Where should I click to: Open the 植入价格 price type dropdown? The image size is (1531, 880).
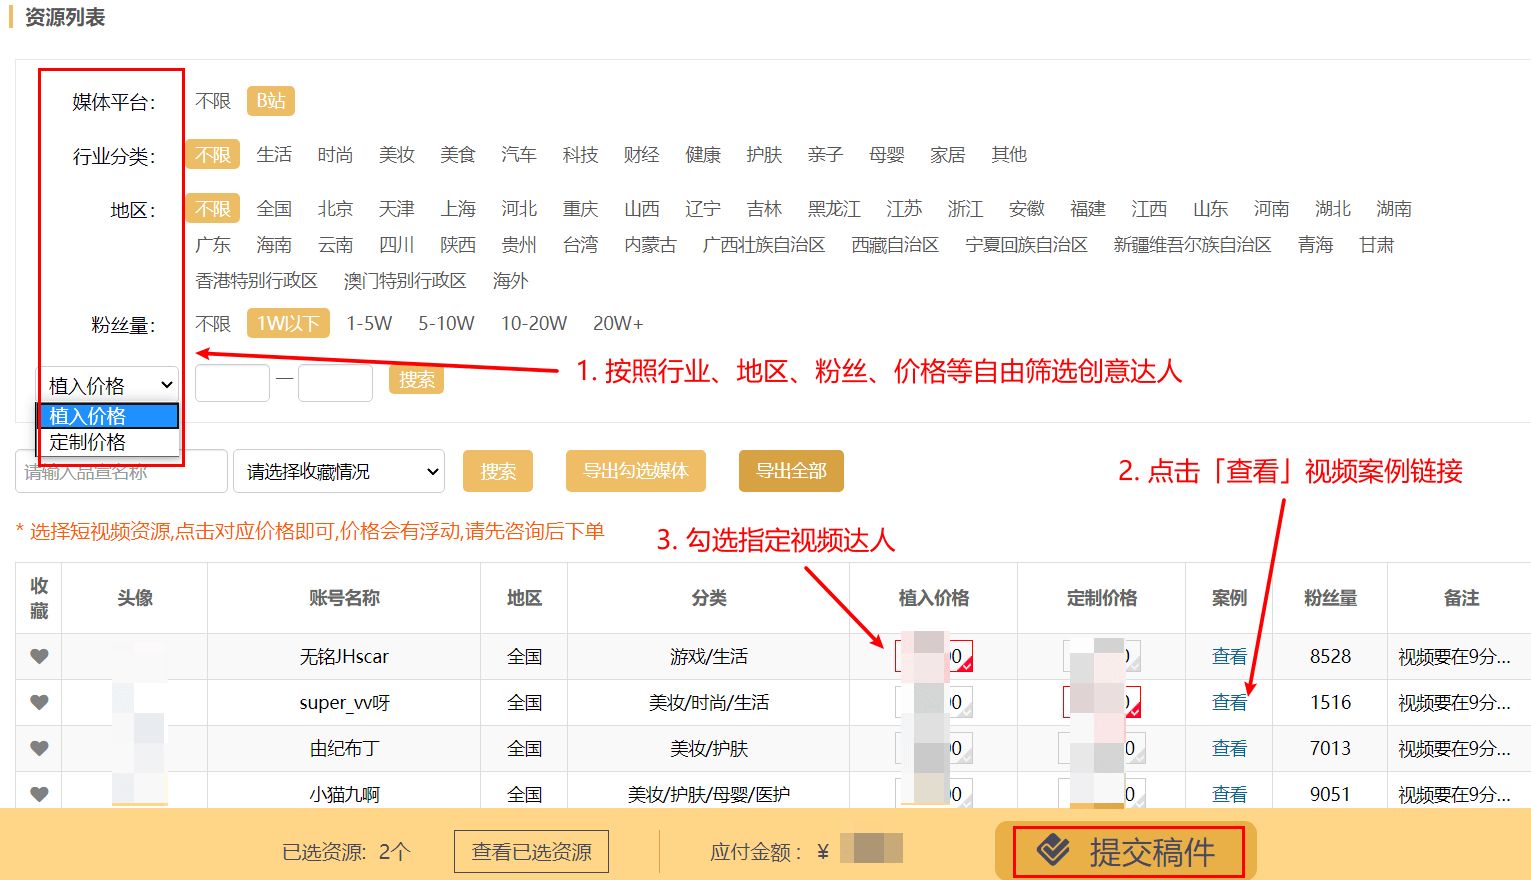109,385
